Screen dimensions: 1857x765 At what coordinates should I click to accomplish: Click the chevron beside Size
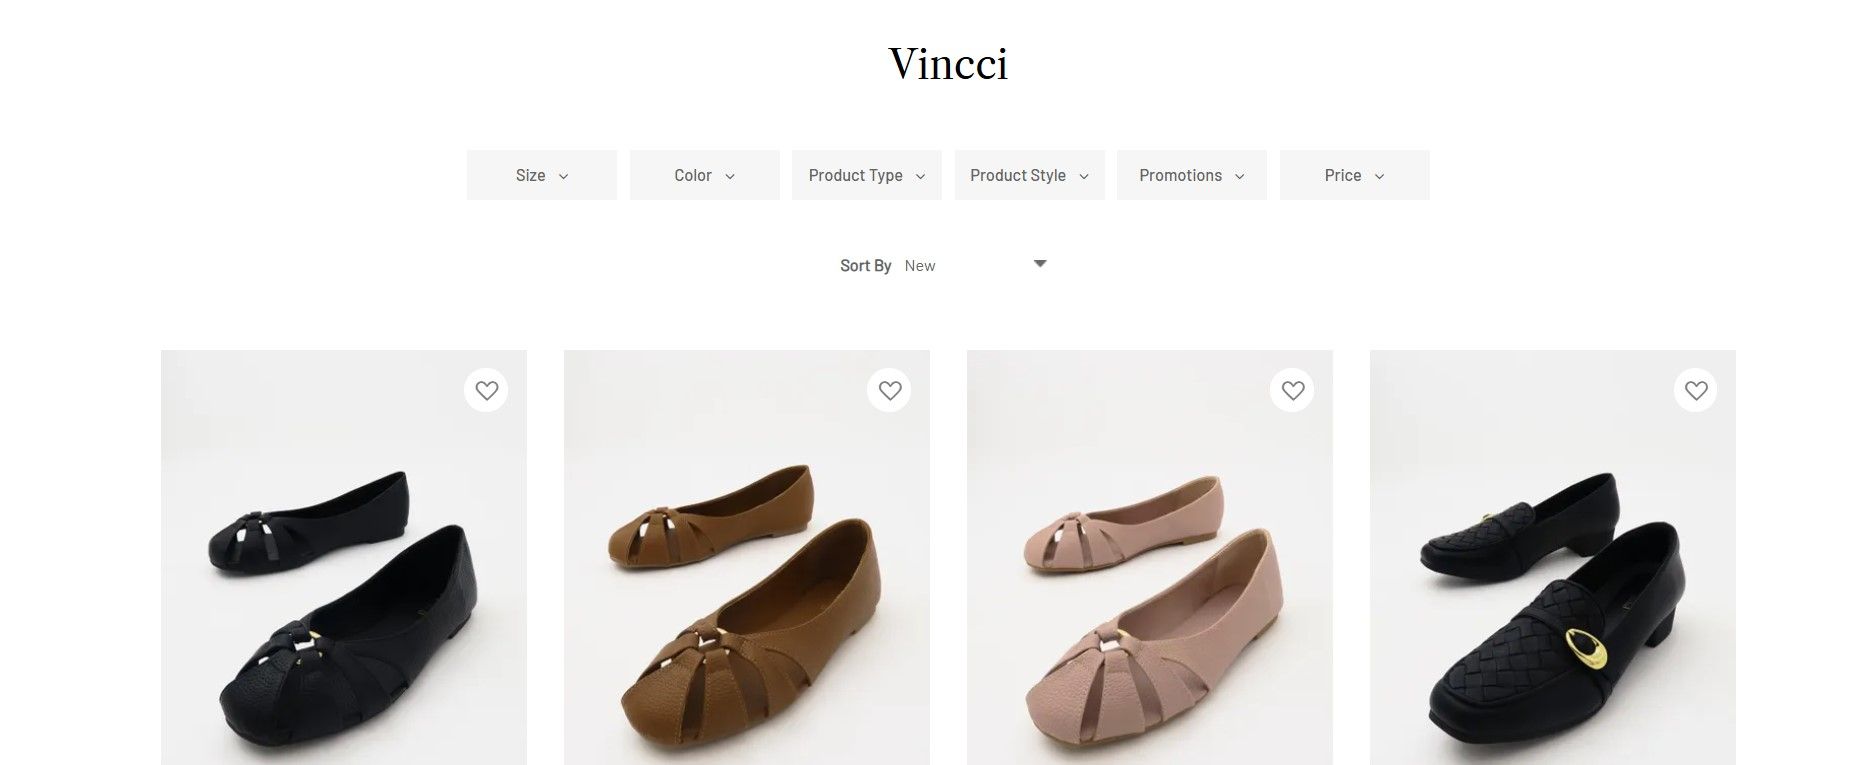(563, 176)
